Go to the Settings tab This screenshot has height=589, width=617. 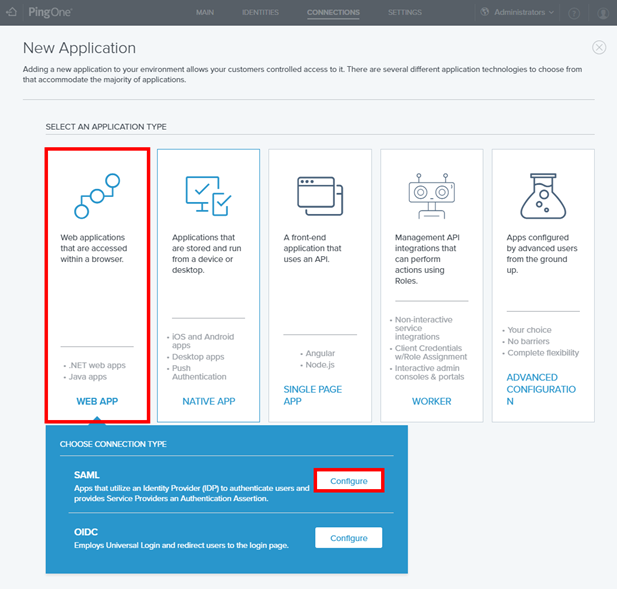pyautogui.click(x=404, y=13)
